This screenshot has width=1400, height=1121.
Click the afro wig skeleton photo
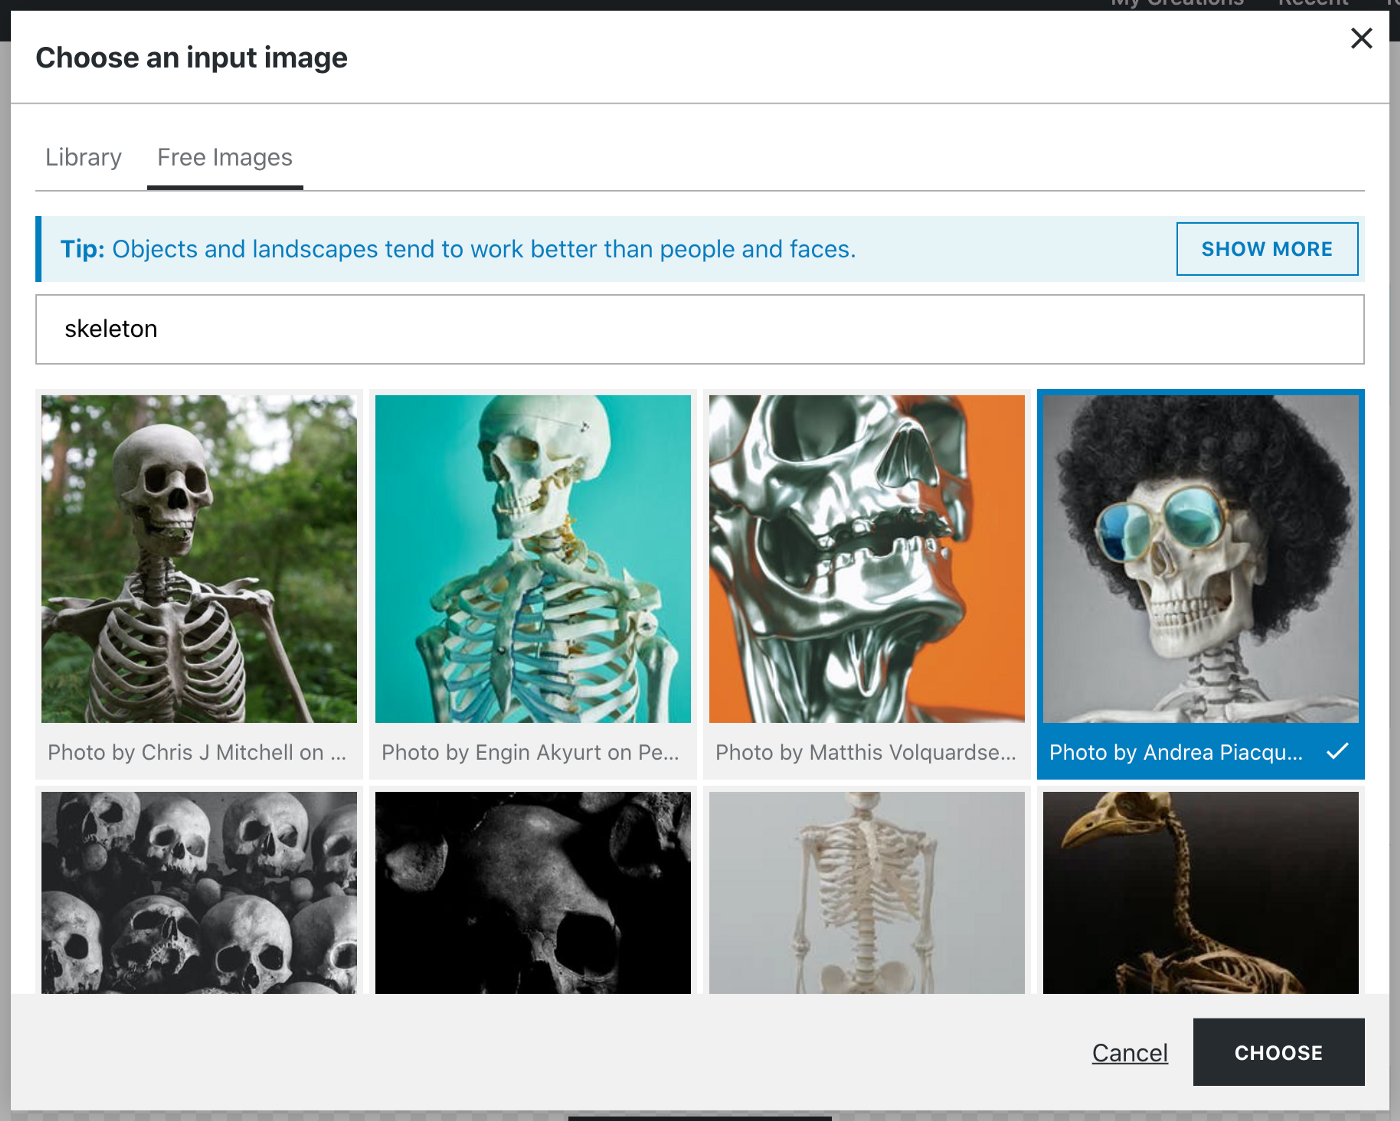point(1201,559)
